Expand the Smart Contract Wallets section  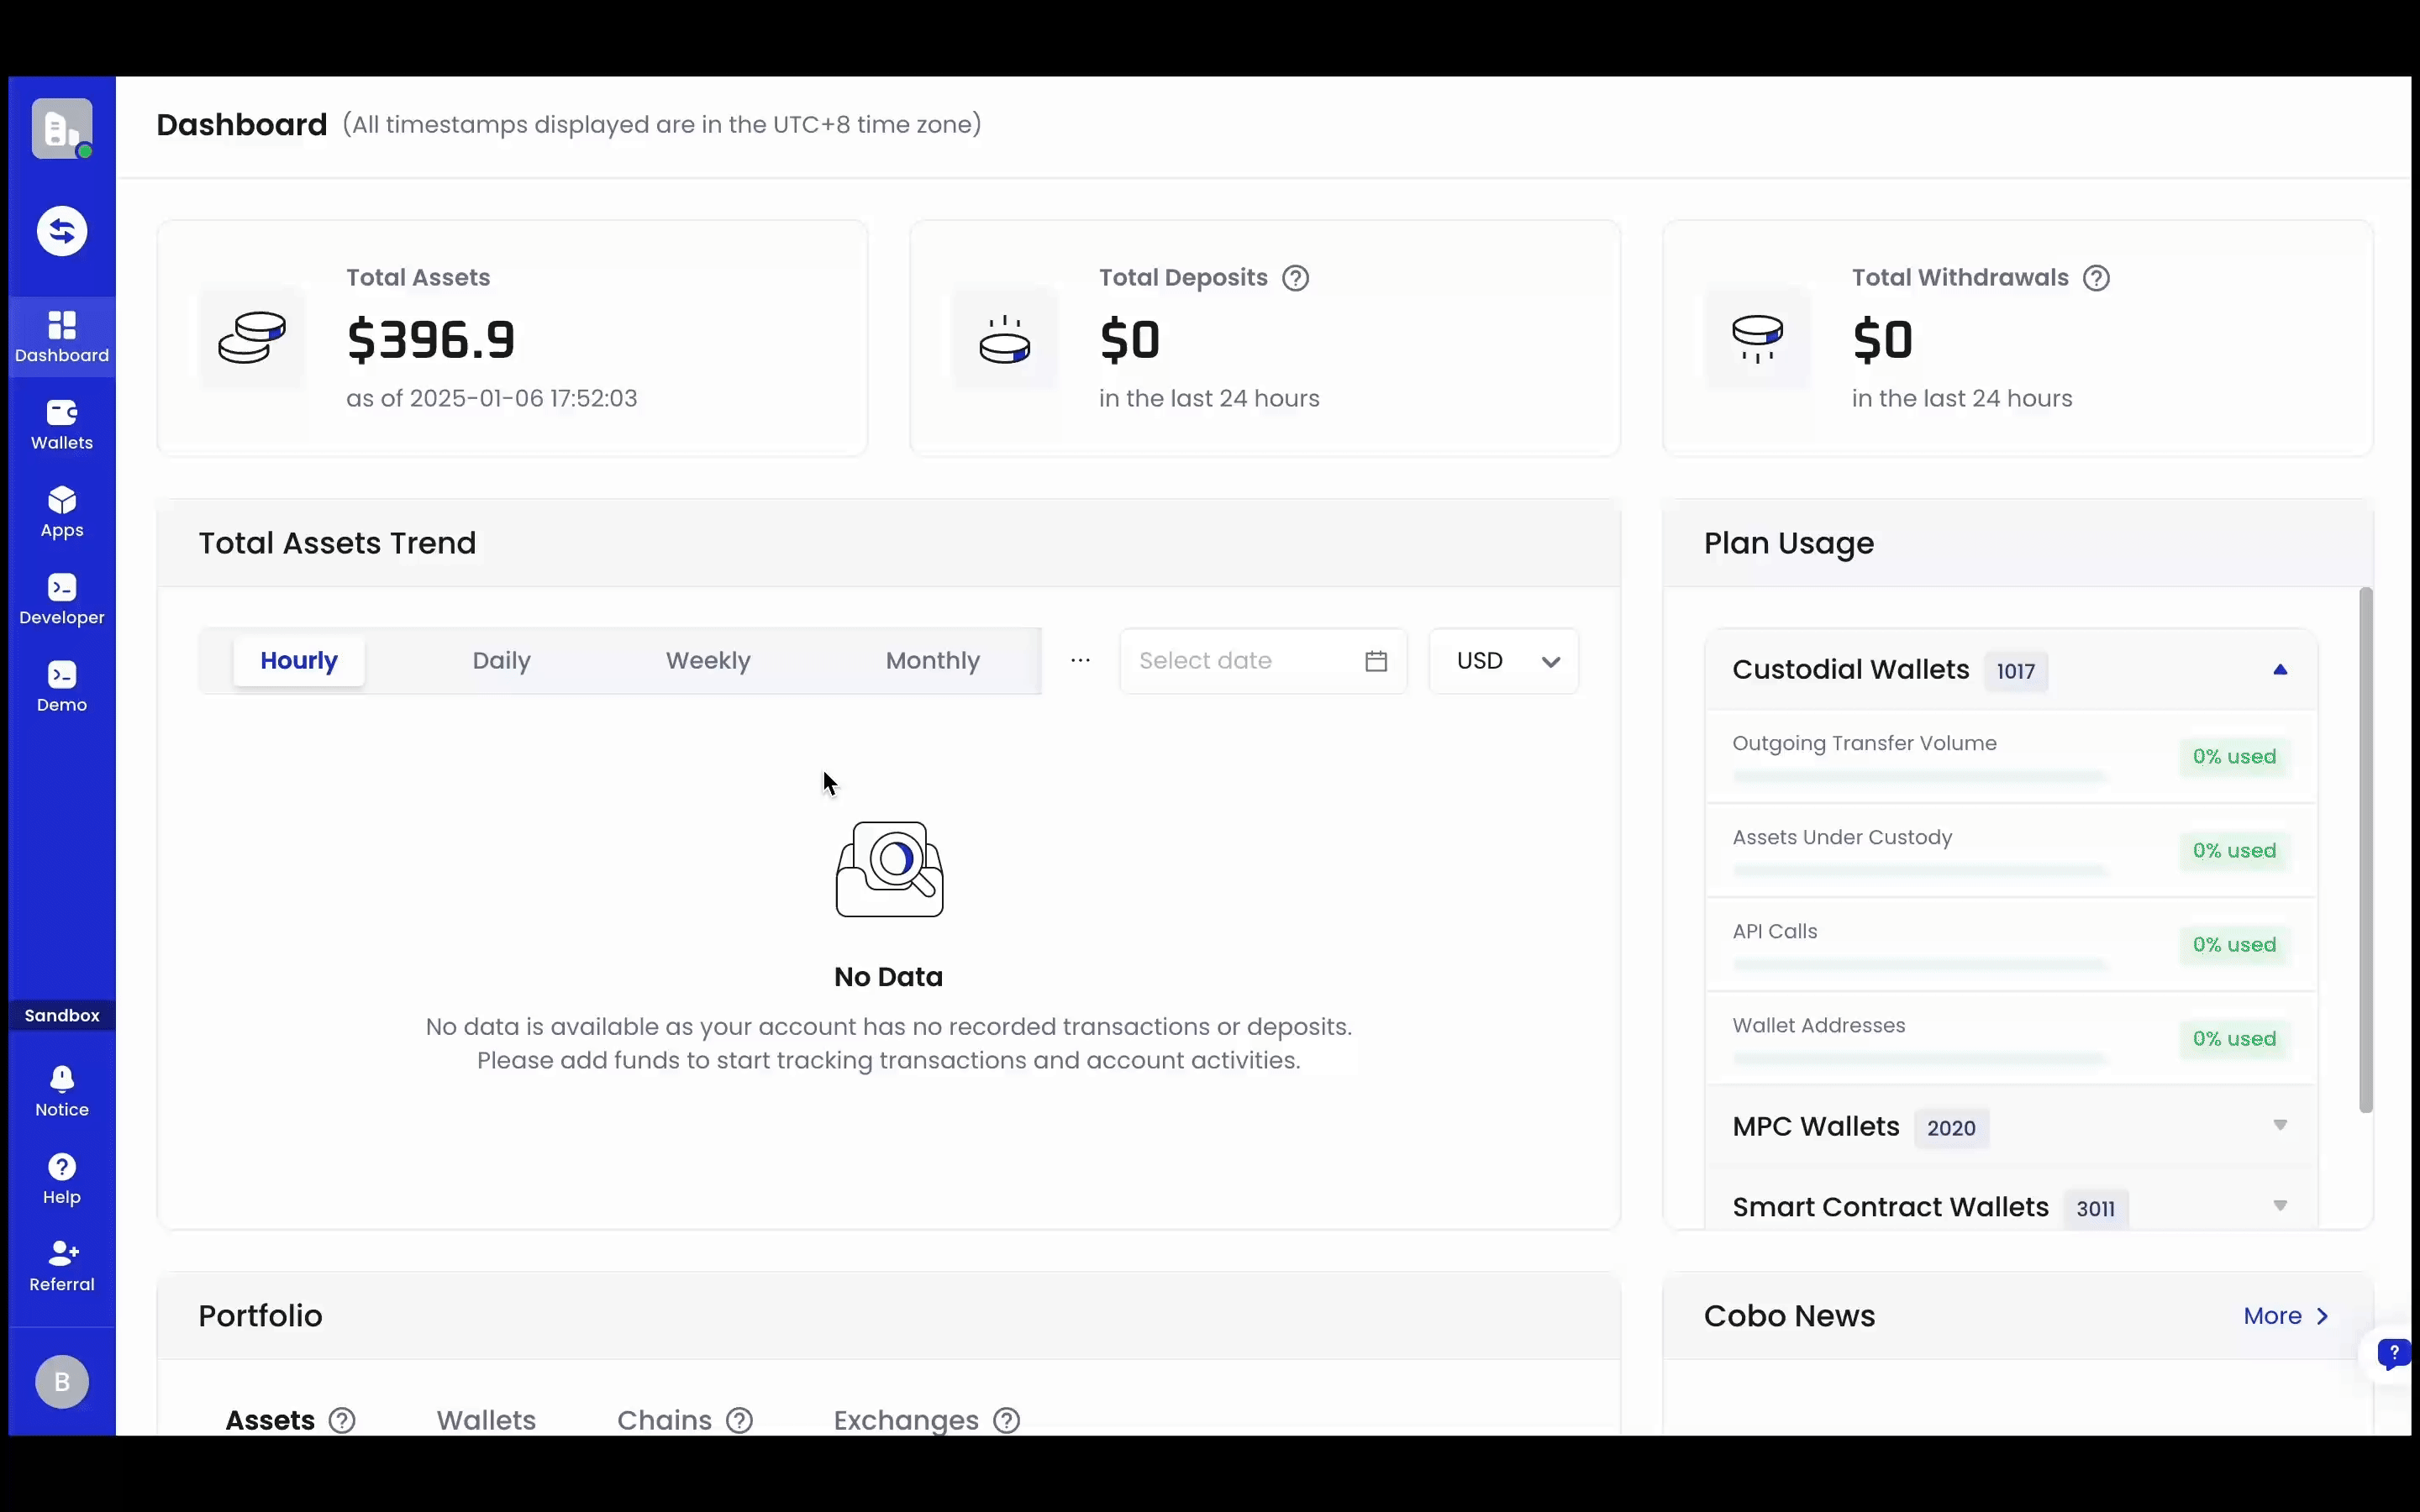[x=2280, y=1206]
